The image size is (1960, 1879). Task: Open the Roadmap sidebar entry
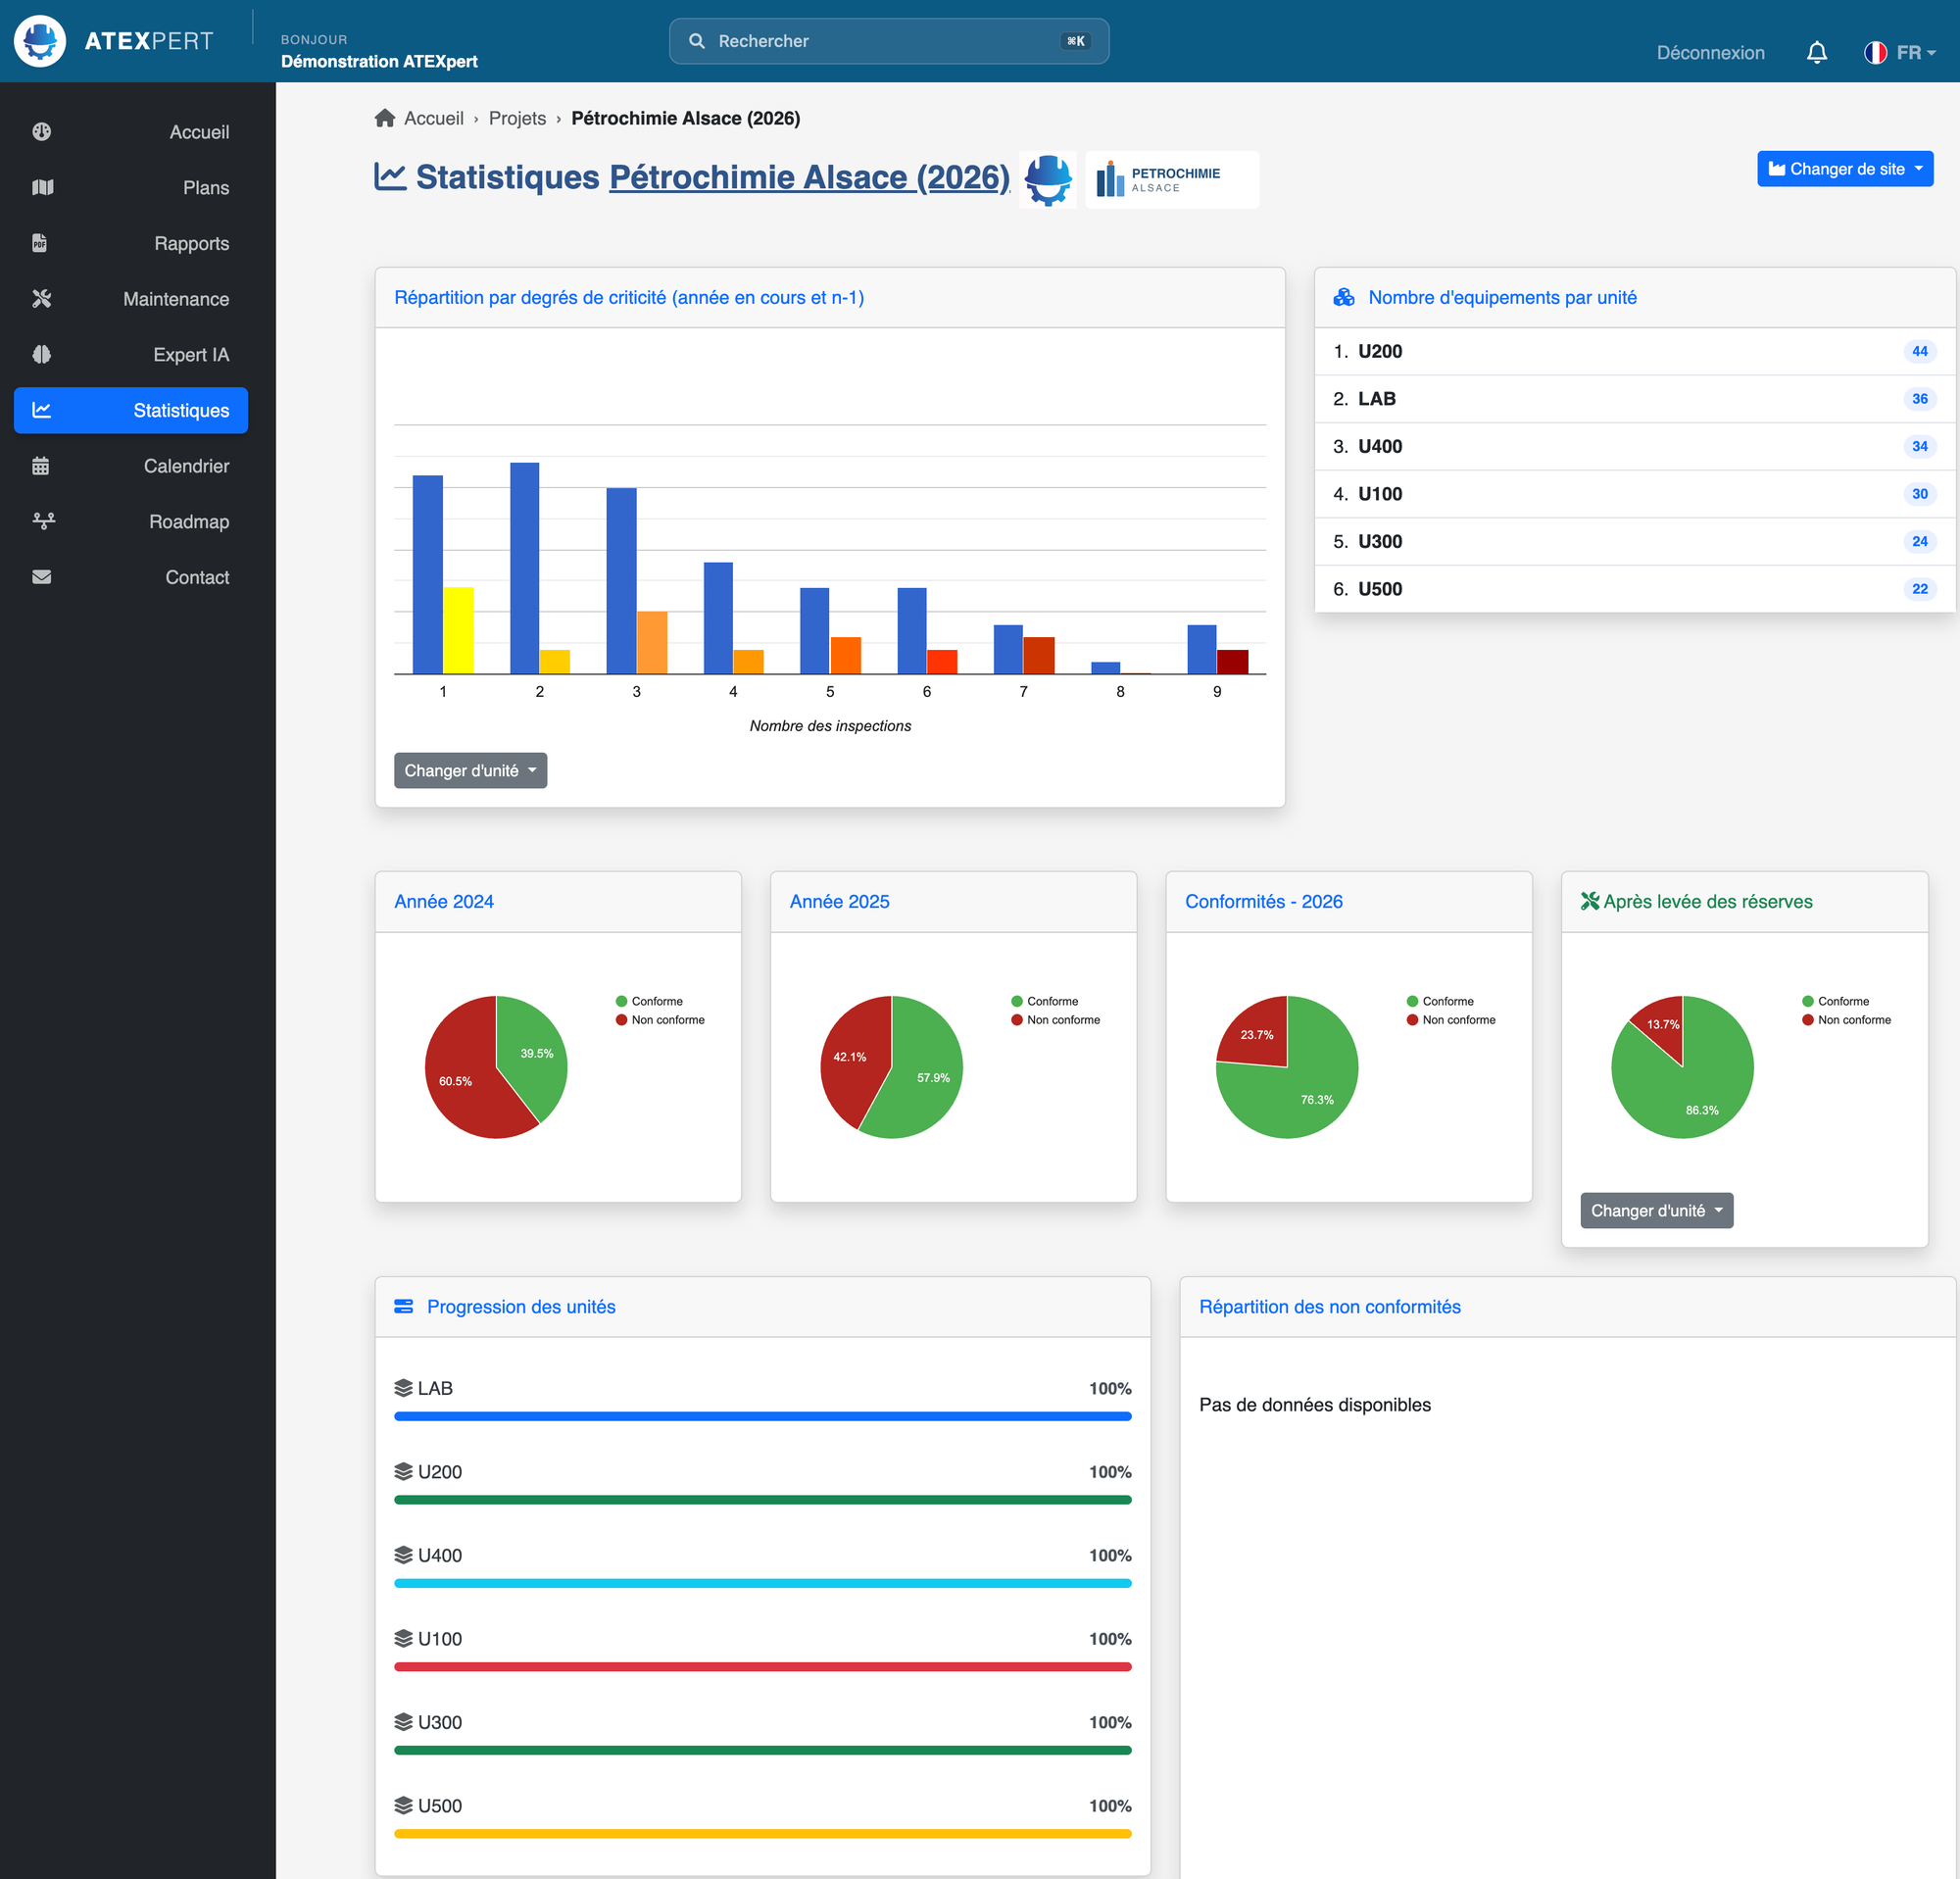tap(131, 521)
